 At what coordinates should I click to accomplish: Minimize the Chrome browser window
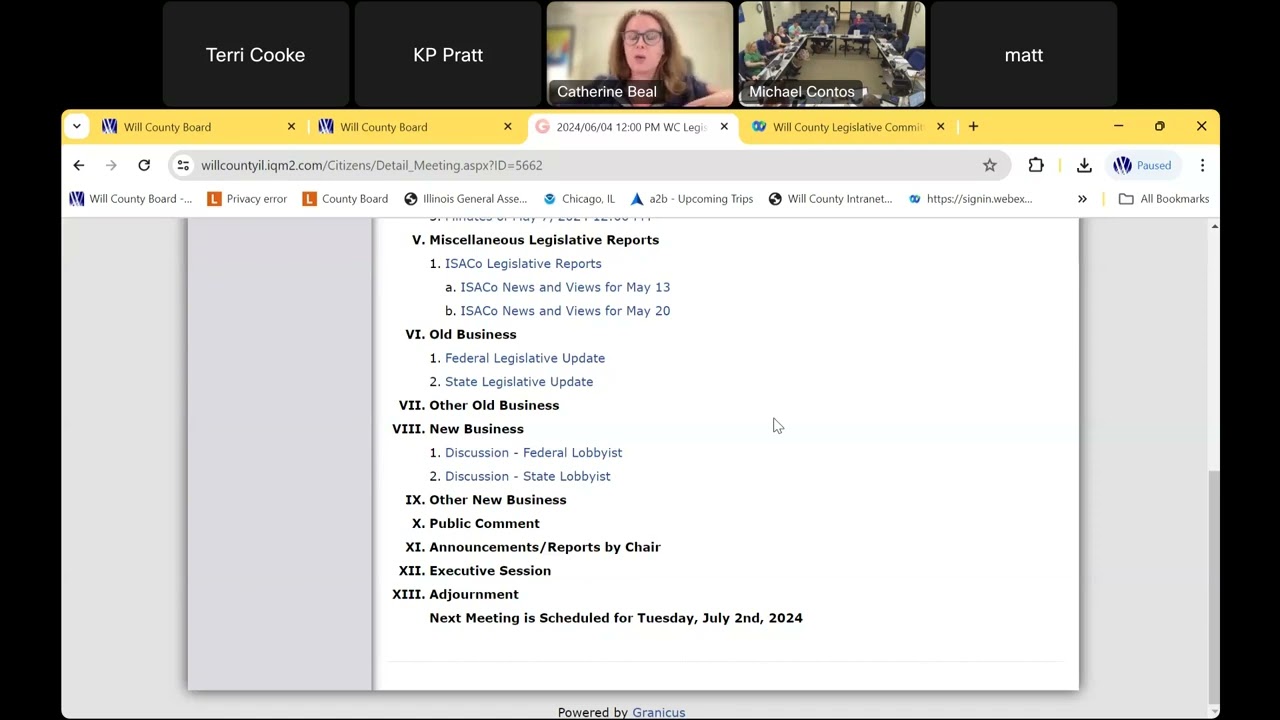[x=1118, y=126]
